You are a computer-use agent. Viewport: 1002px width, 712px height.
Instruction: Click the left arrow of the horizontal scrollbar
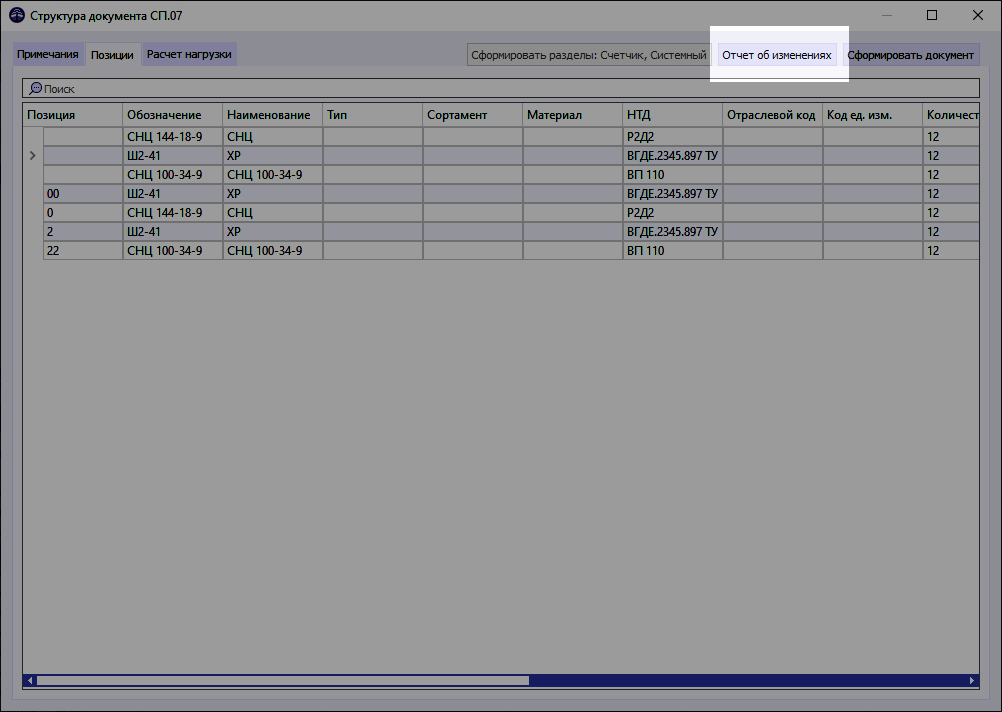(x=30, y=680)
